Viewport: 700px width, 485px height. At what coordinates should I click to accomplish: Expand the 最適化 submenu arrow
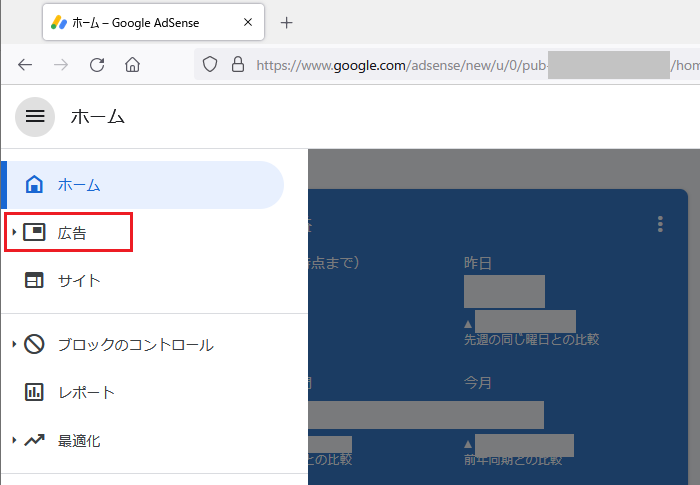point(14,441)
